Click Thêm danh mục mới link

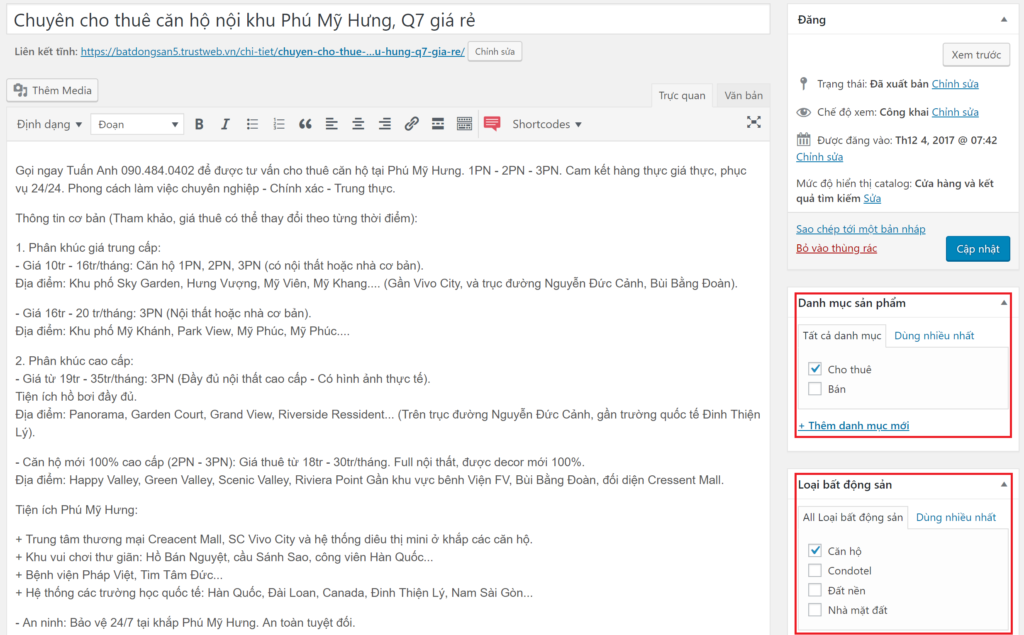[853, 426]
